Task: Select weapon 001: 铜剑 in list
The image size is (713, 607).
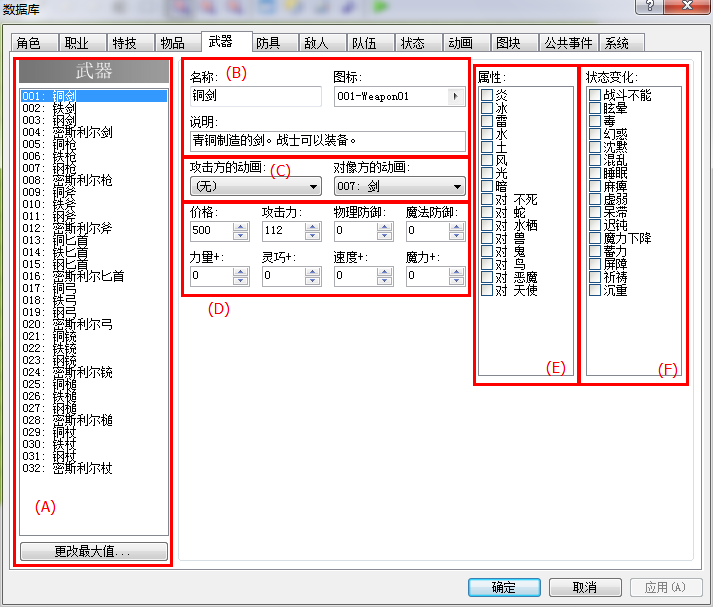Action: pos(94,96)
